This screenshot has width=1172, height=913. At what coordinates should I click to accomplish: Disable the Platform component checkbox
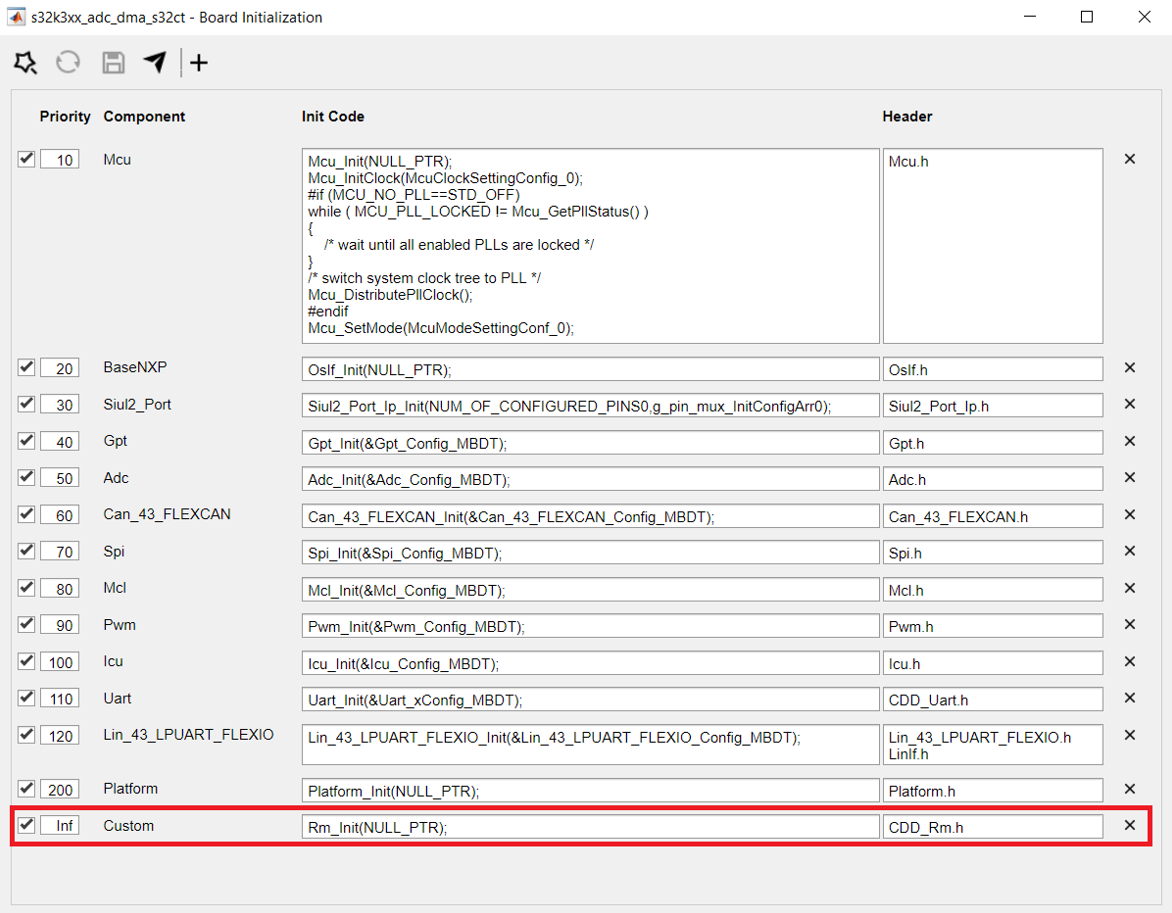(x=26, y=788)
